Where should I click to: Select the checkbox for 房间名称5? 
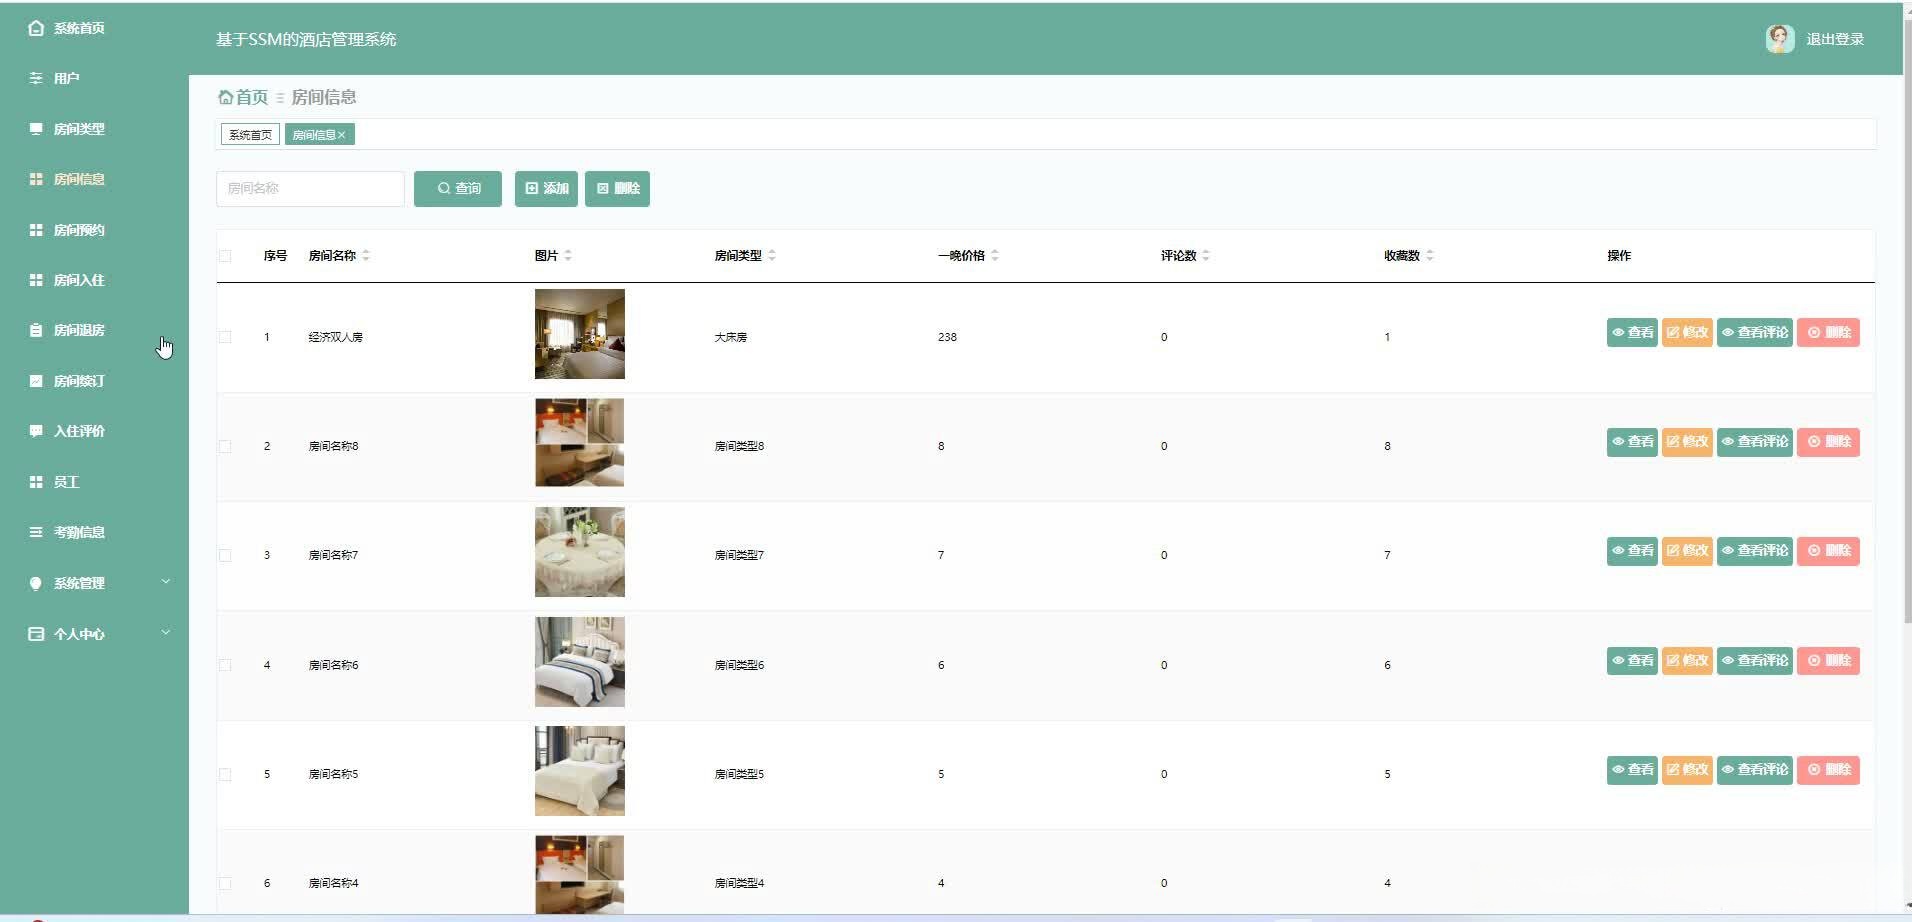pos(225,774)
